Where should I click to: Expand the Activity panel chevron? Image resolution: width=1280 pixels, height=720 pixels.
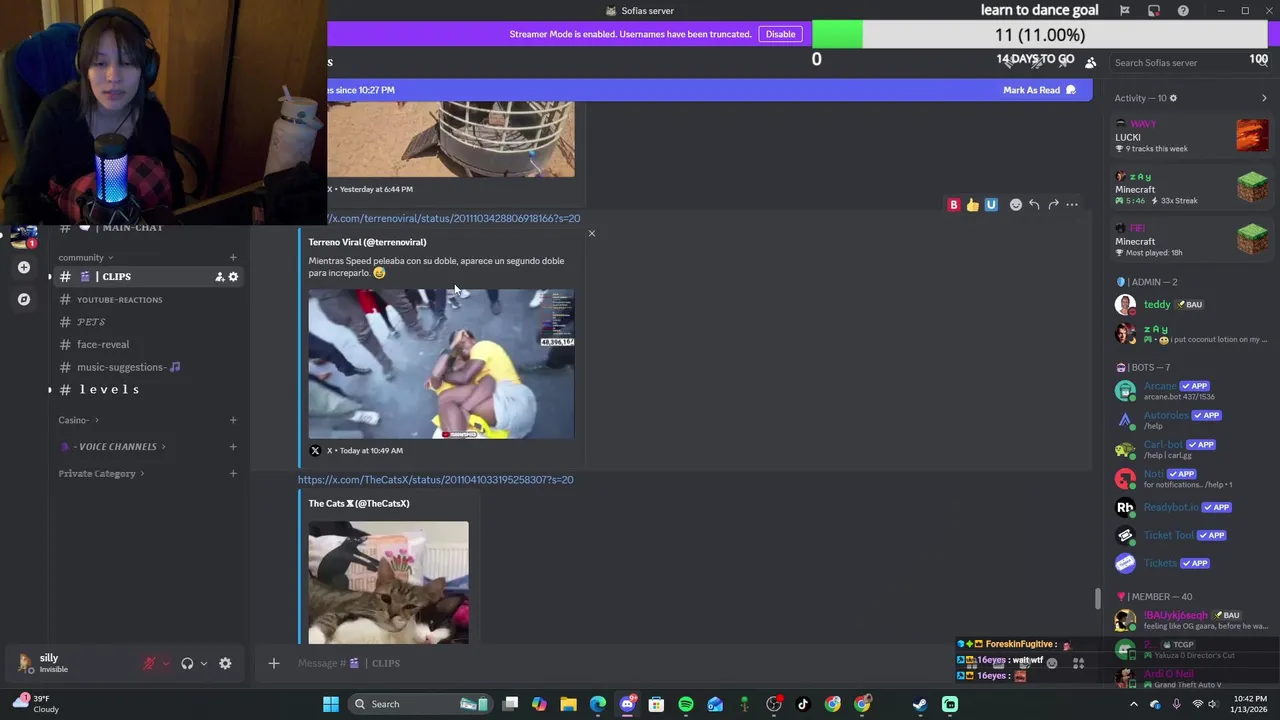pos(1264,98)
